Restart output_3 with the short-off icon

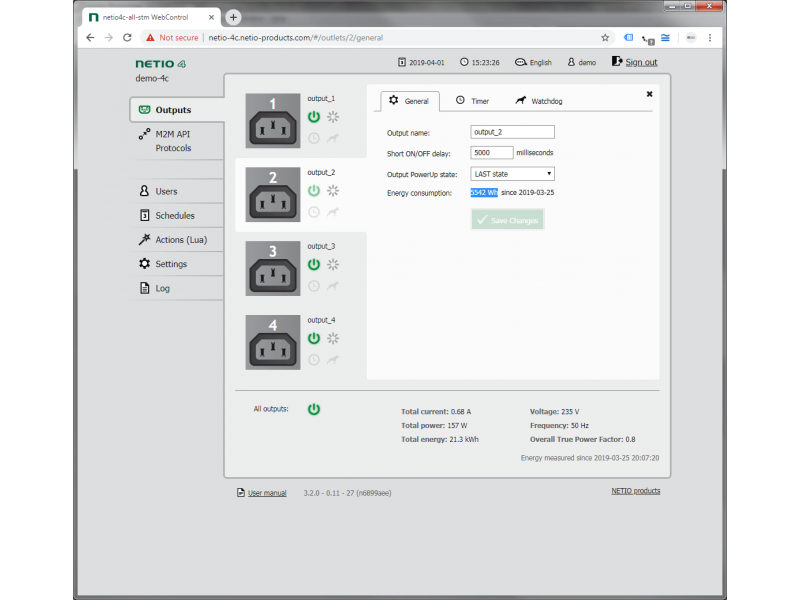[x=333, y=264]
